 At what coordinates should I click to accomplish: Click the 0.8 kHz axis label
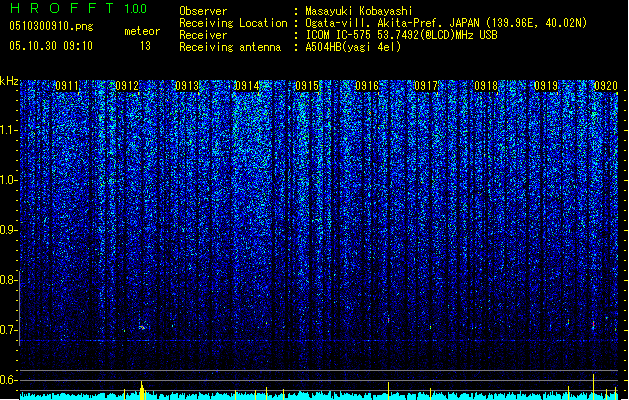9,280
